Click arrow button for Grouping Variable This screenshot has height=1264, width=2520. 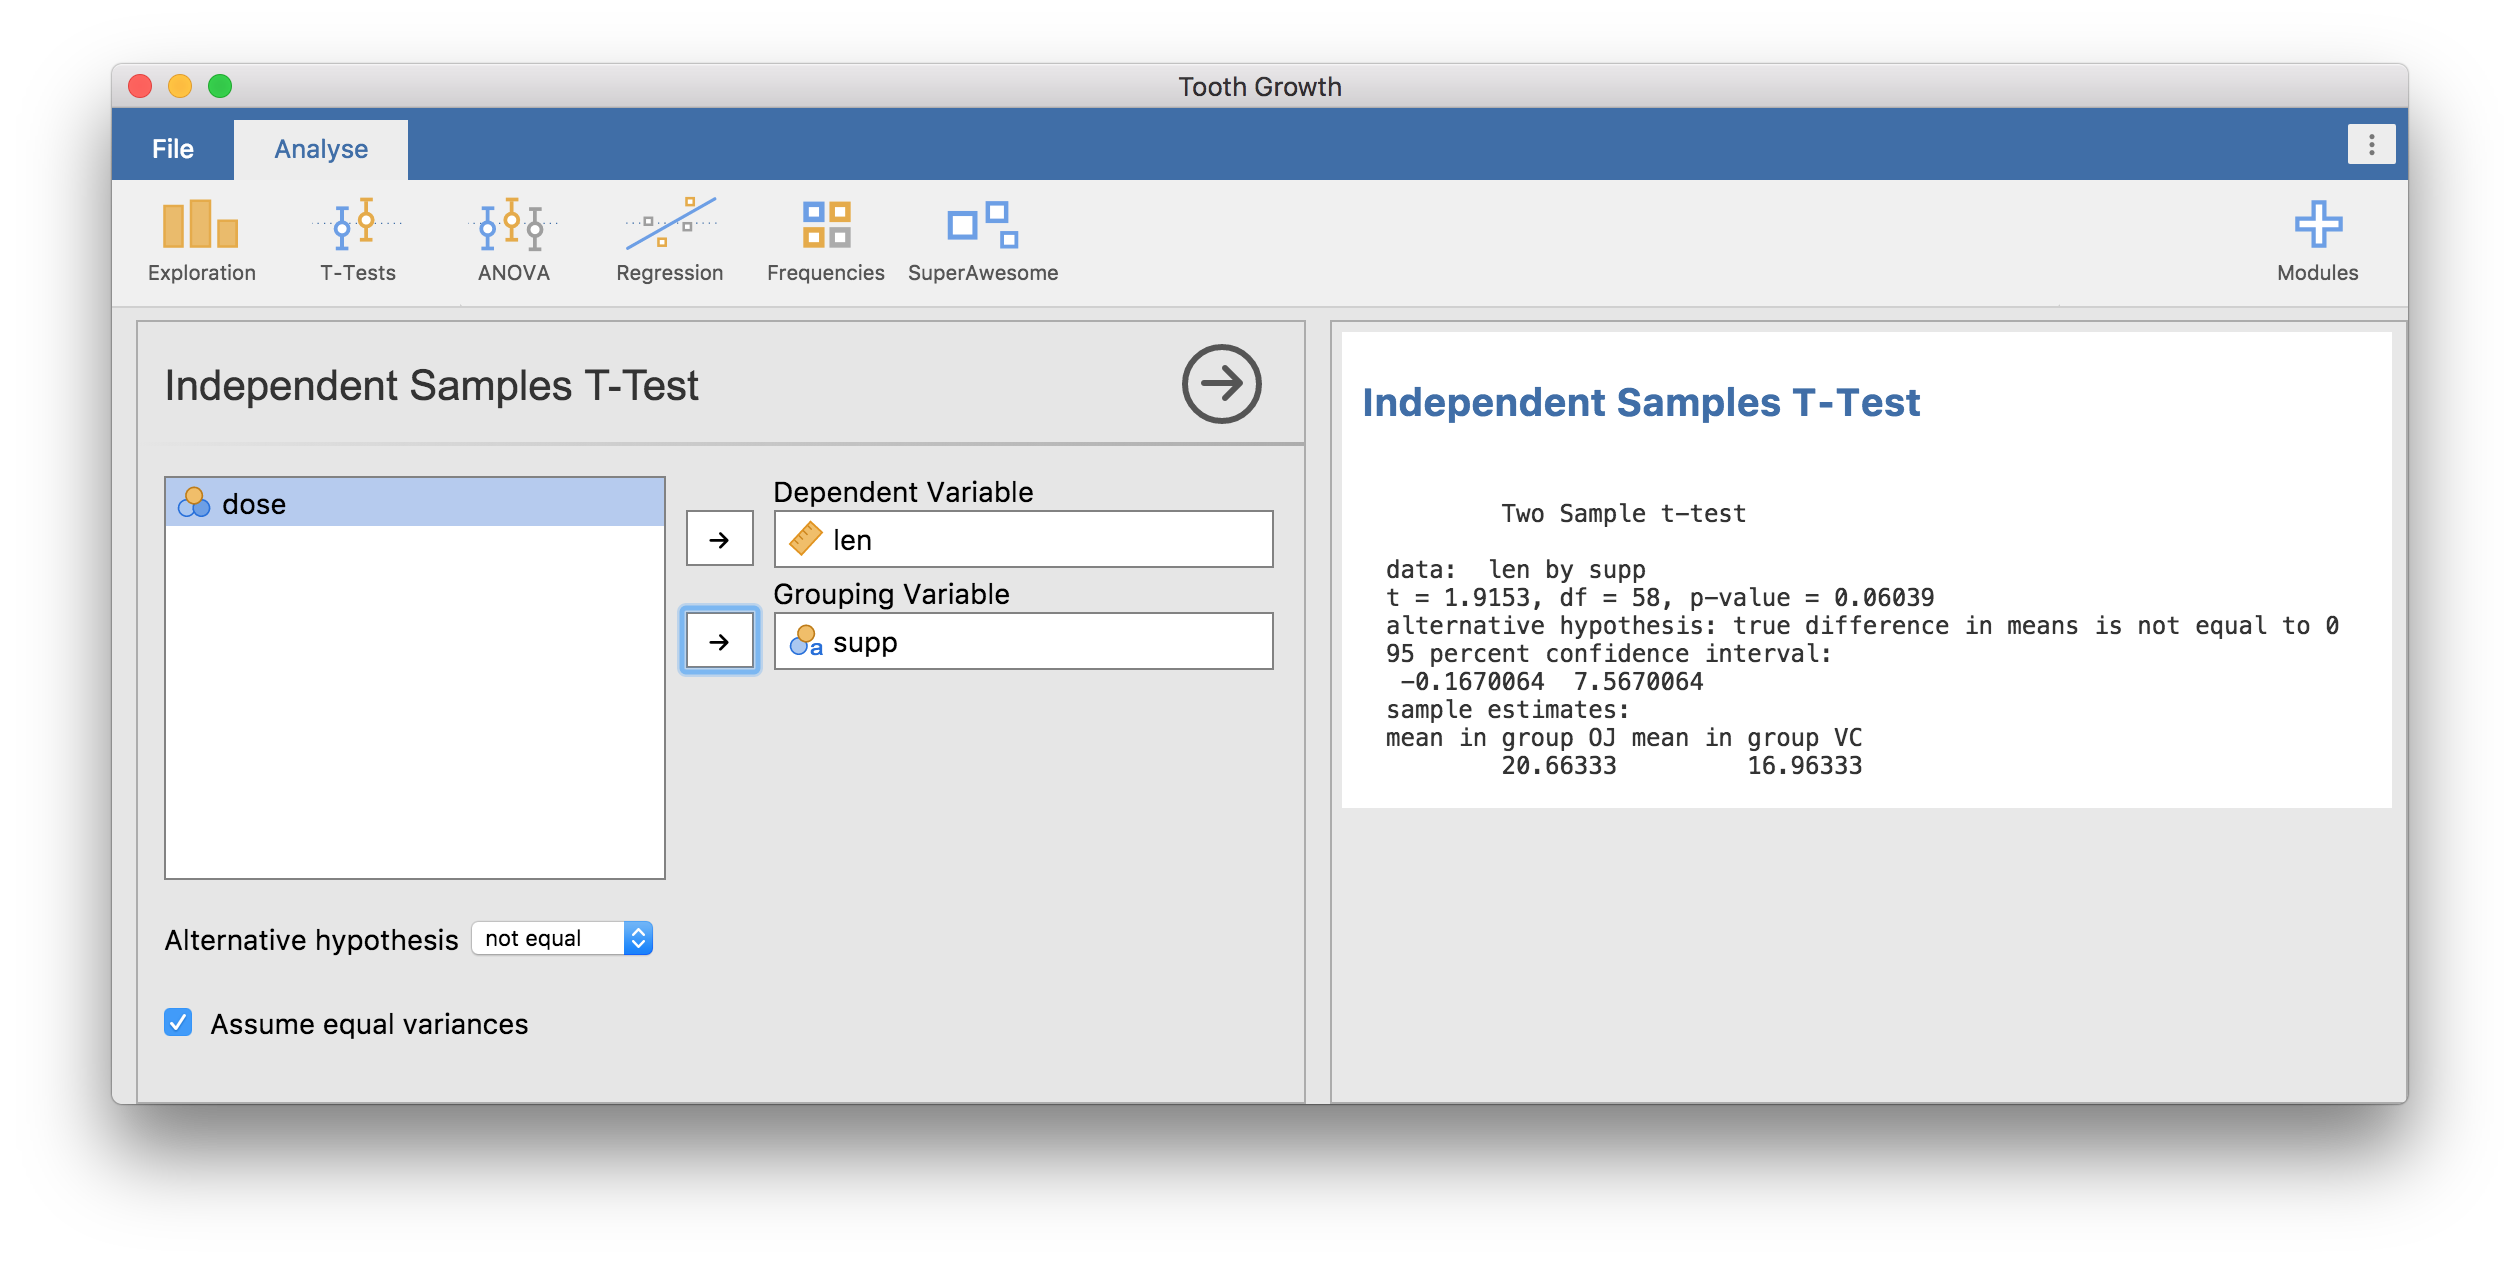pos(719,641)
